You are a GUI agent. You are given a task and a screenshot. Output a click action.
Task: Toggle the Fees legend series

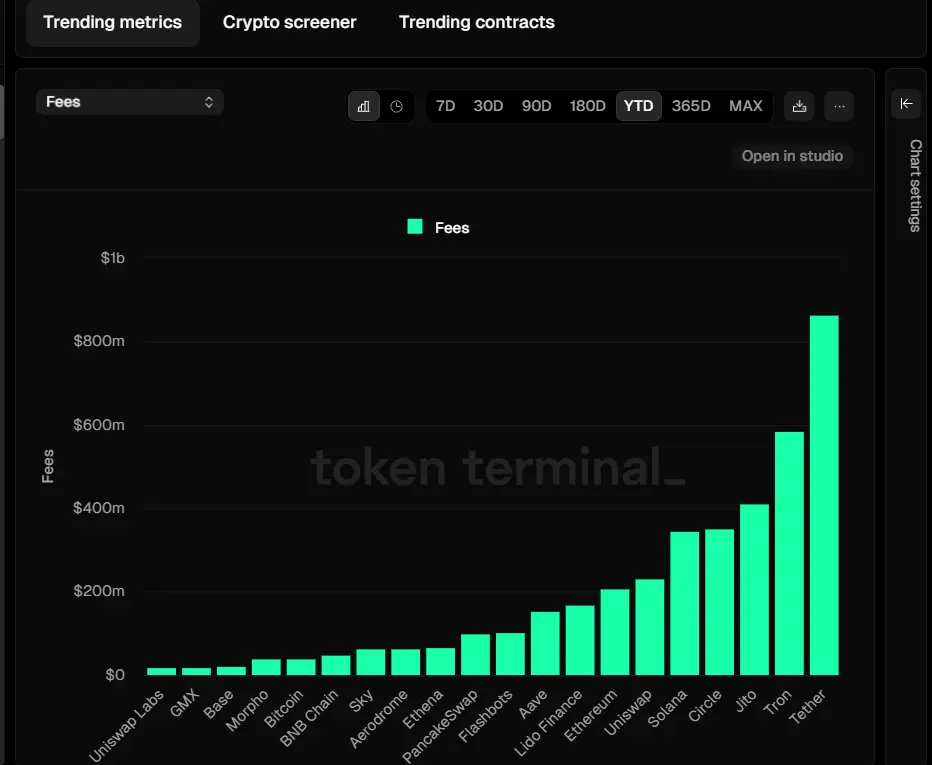pos(438,228)
